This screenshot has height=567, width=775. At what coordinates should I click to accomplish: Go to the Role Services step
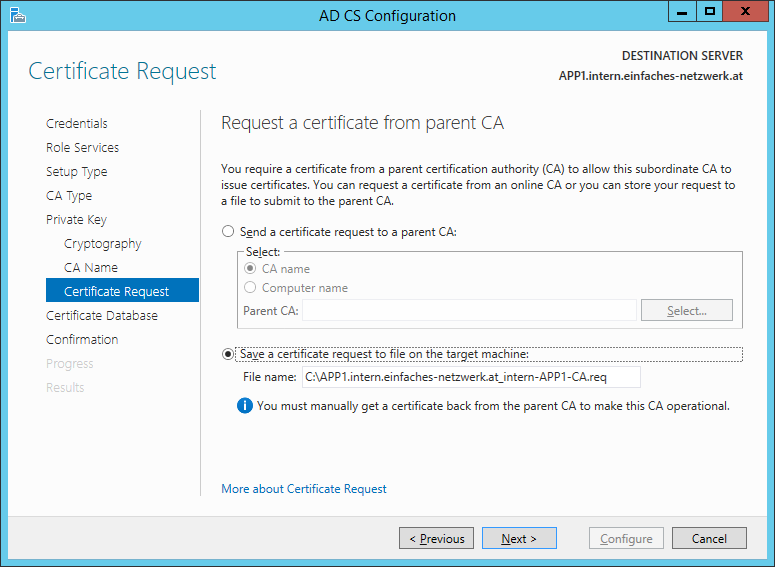(x=82, y=148)
